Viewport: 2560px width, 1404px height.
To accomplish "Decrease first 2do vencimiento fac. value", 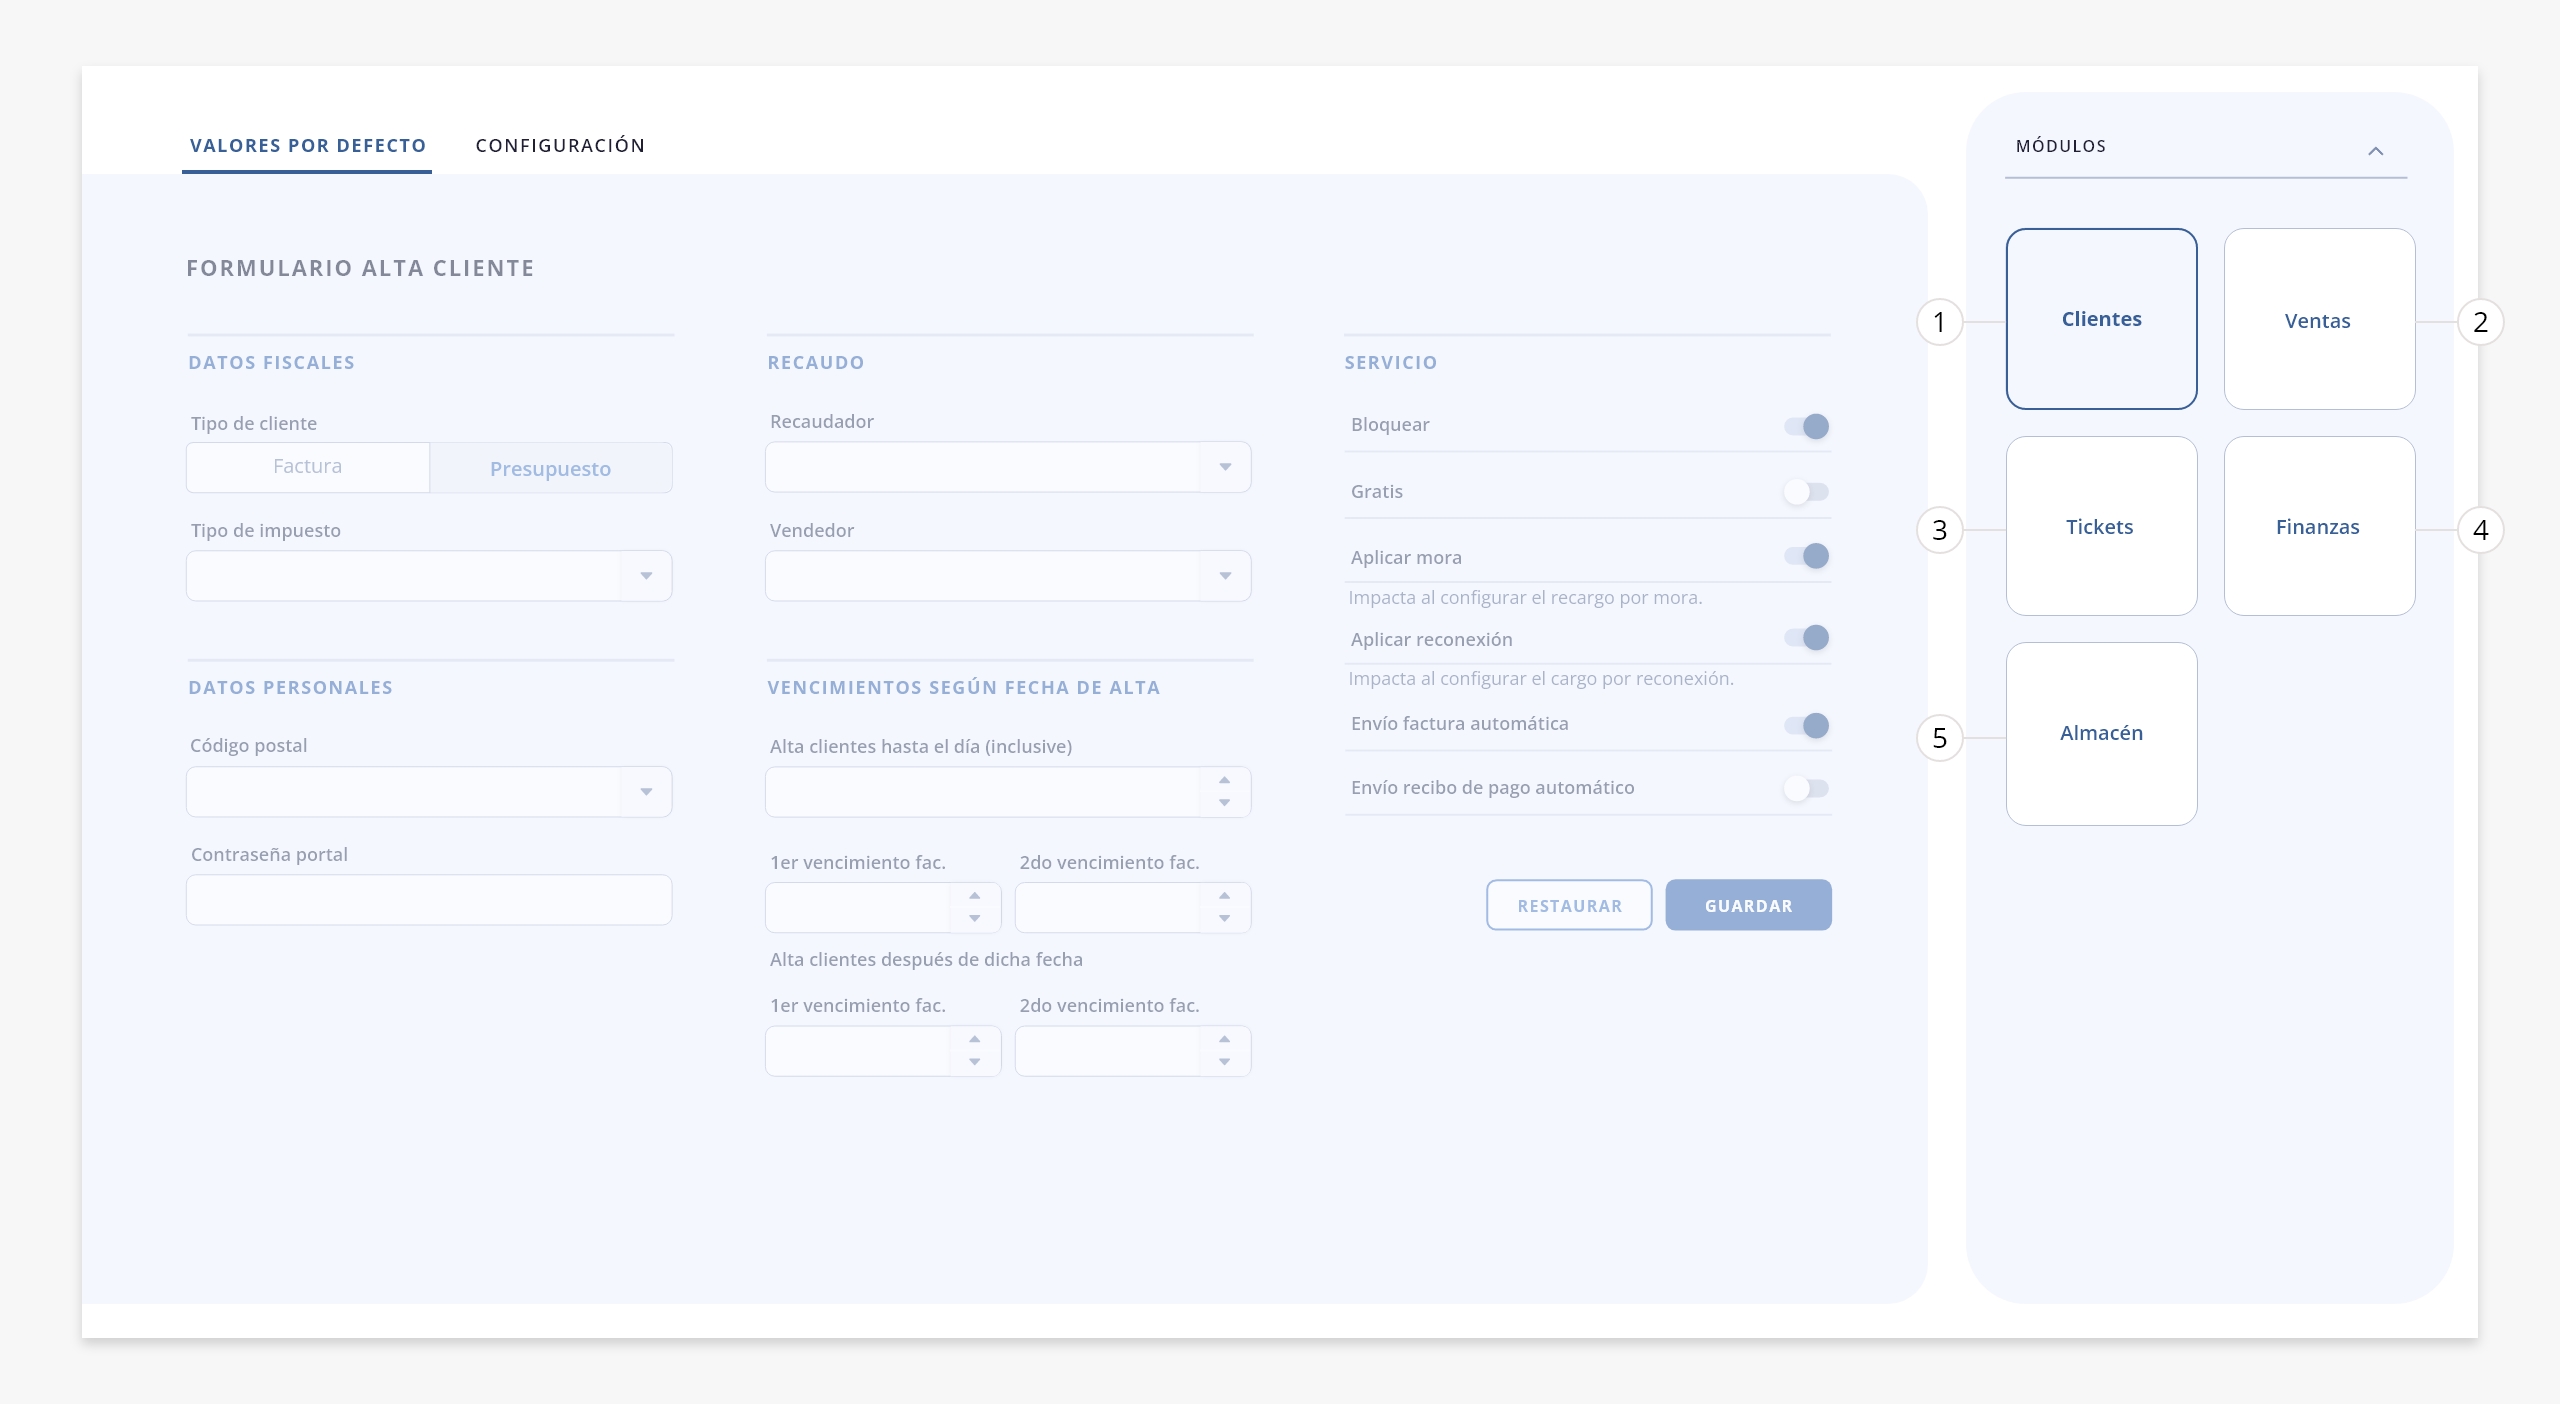I will point(1224,919).
